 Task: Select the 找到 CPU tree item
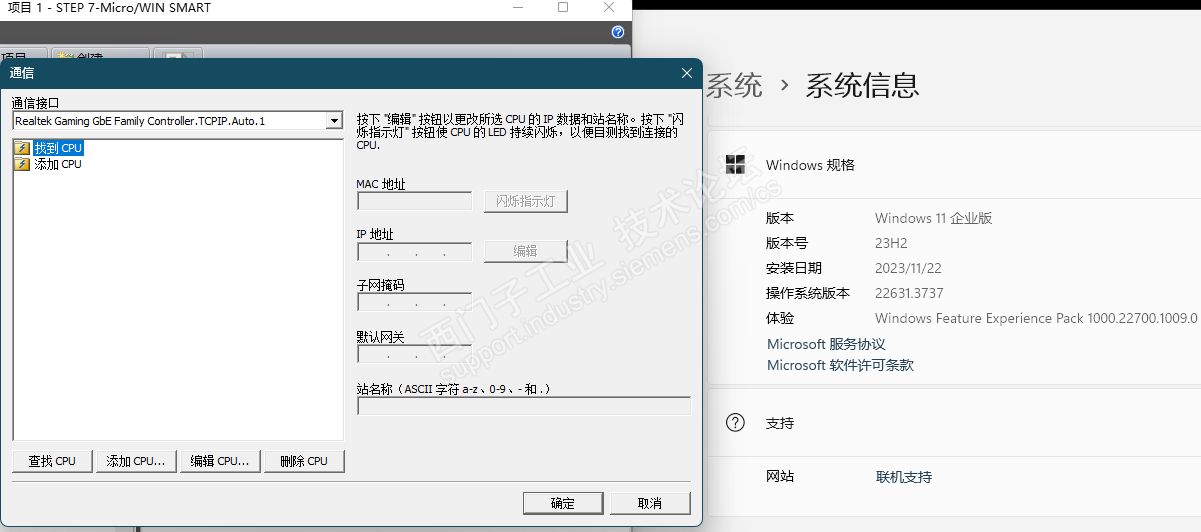pyautogui.click(x=58, y=148)
